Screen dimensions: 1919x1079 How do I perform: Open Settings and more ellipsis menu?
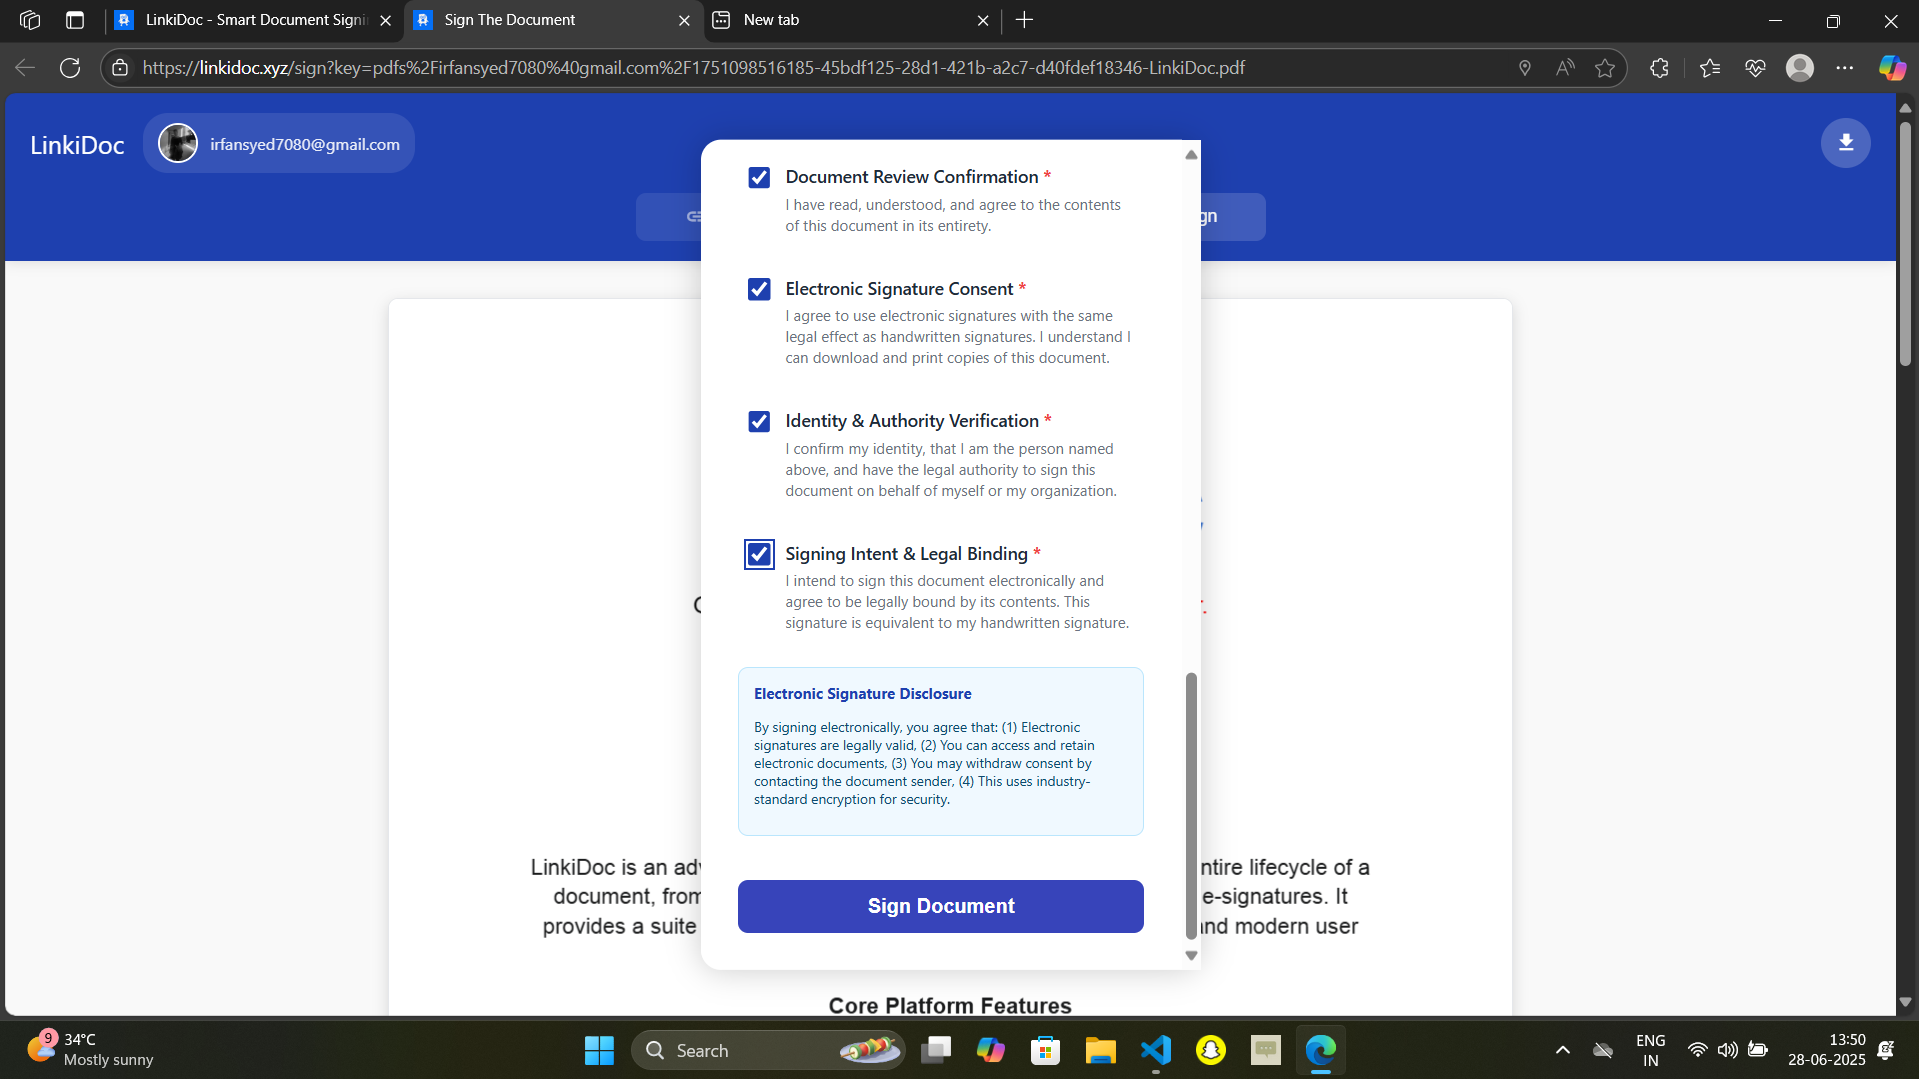pyautogui.click(x=1845, y=68)
